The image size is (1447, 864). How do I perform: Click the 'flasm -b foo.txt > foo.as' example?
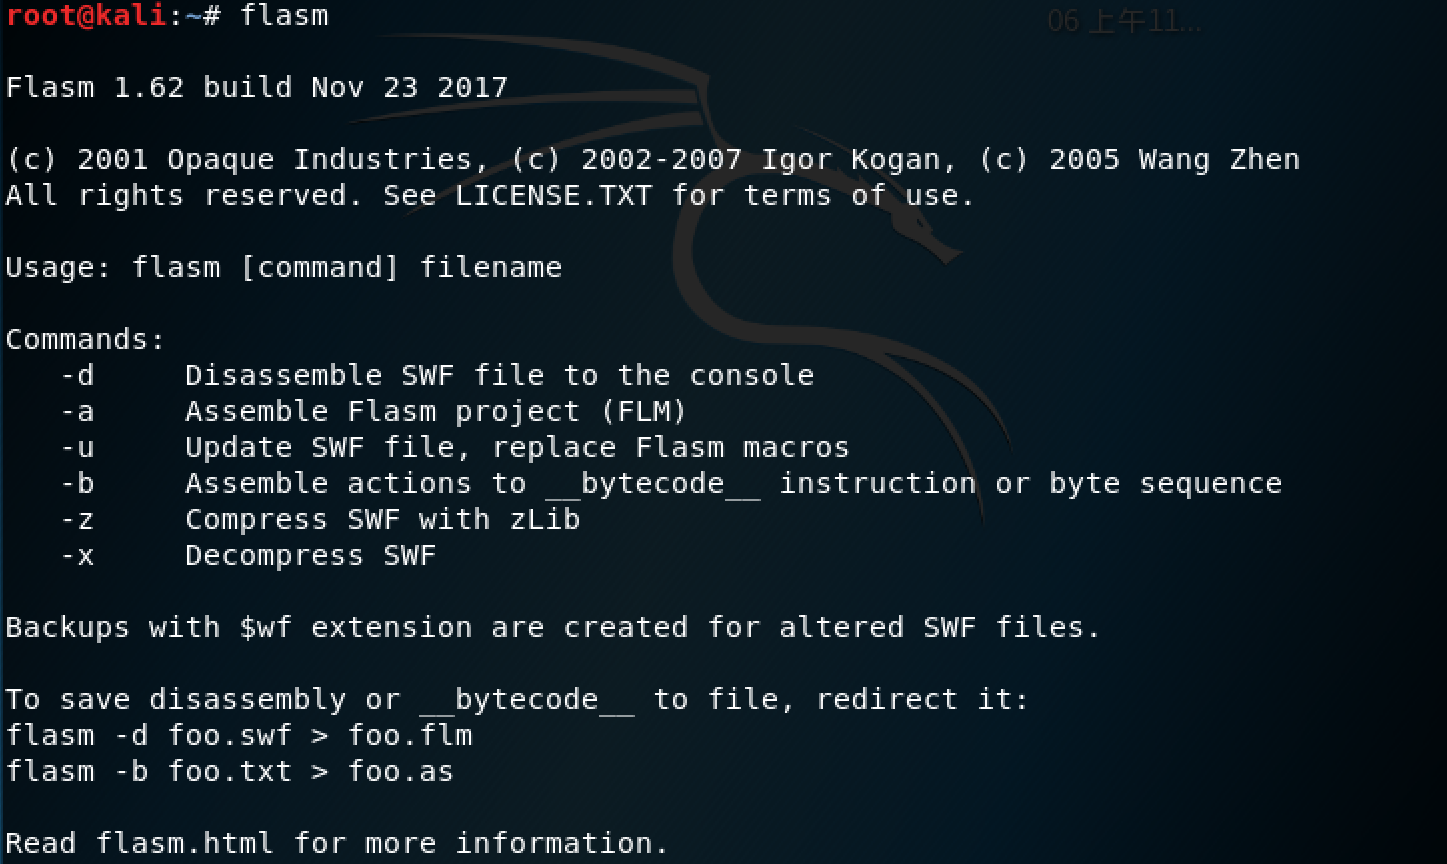(x=230, y=772)
